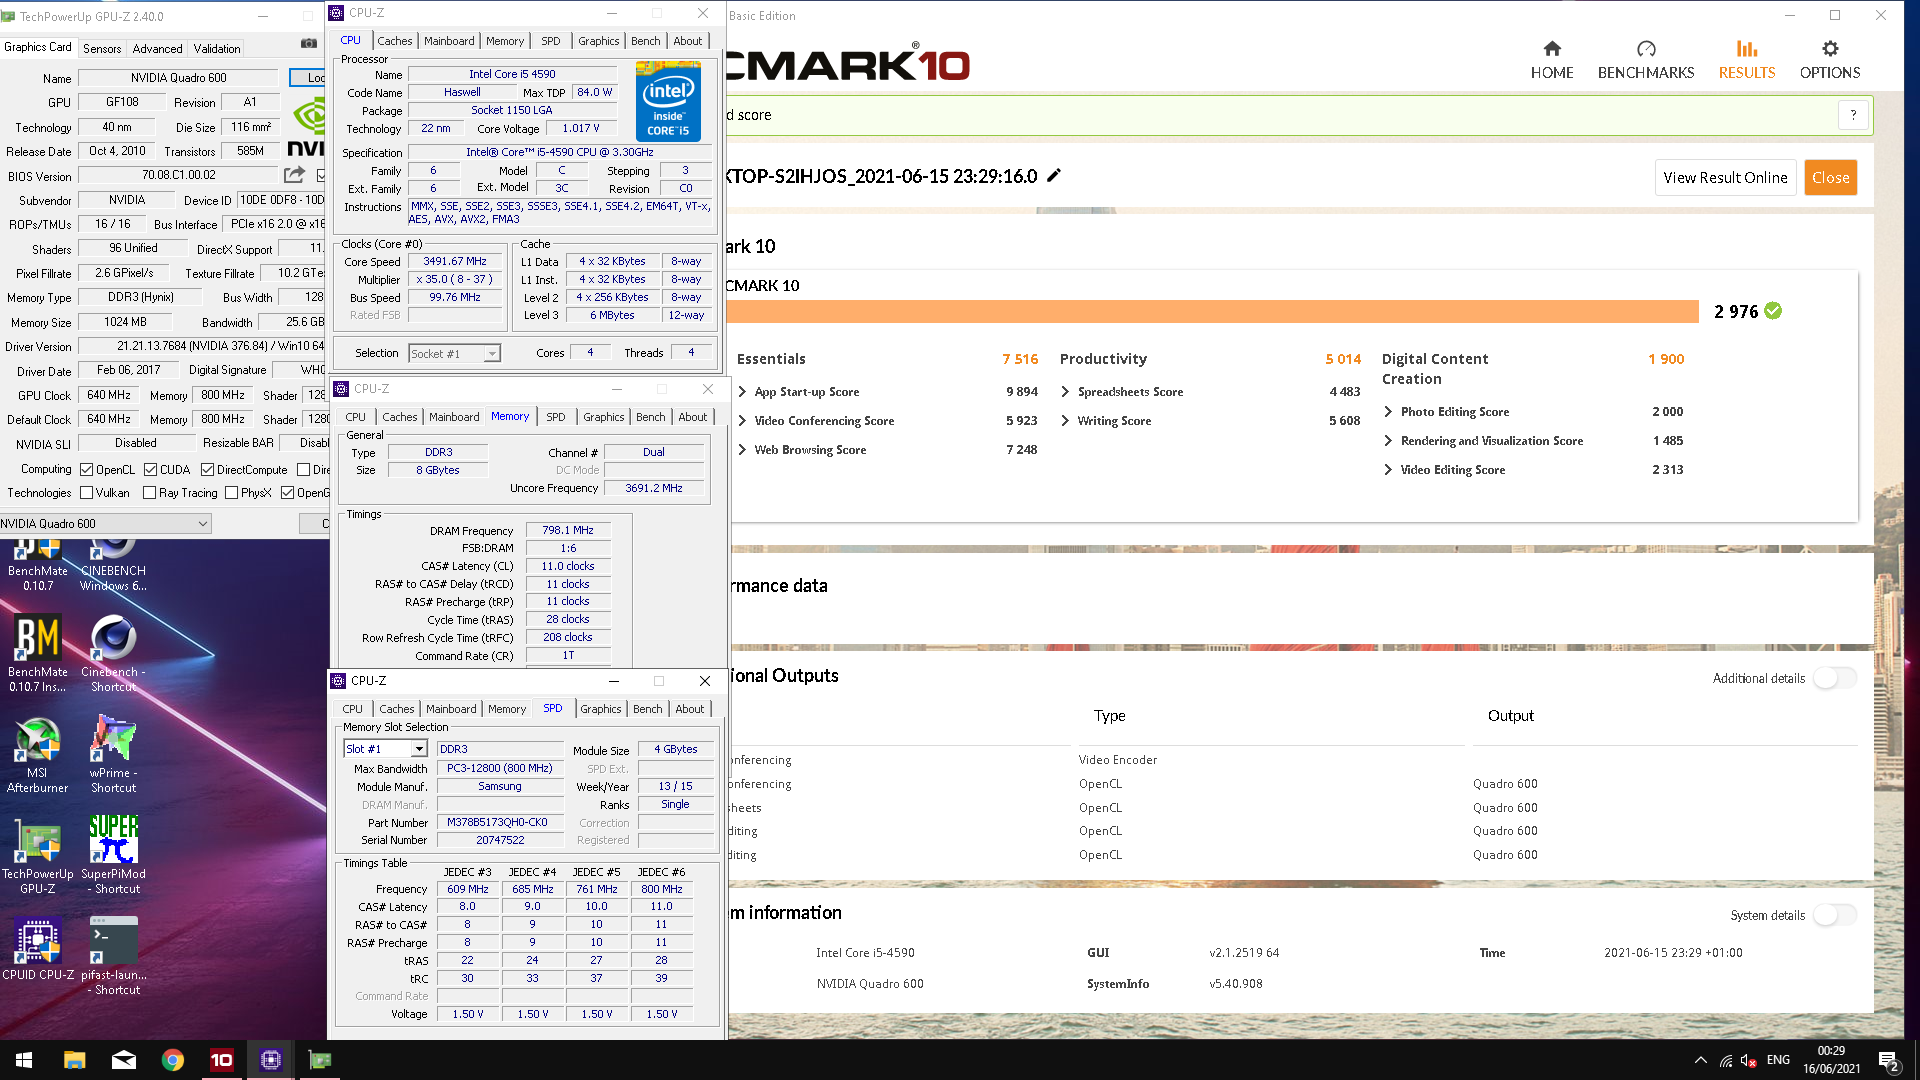Click Intel Core i5 inside logo
1920x1080 pixels.
pos(668,101)
